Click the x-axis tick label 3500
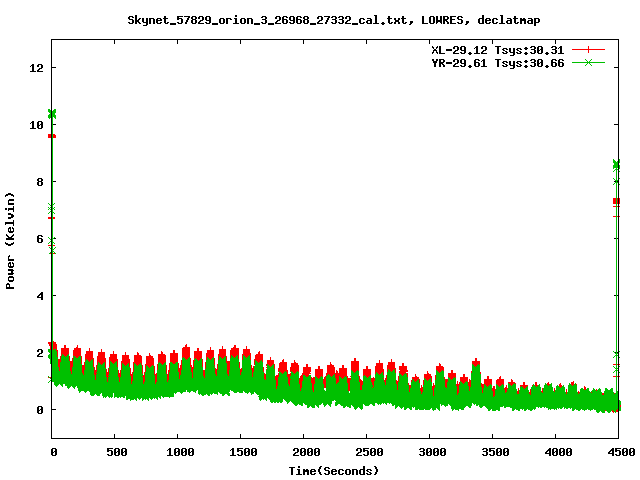 (495, 452)
